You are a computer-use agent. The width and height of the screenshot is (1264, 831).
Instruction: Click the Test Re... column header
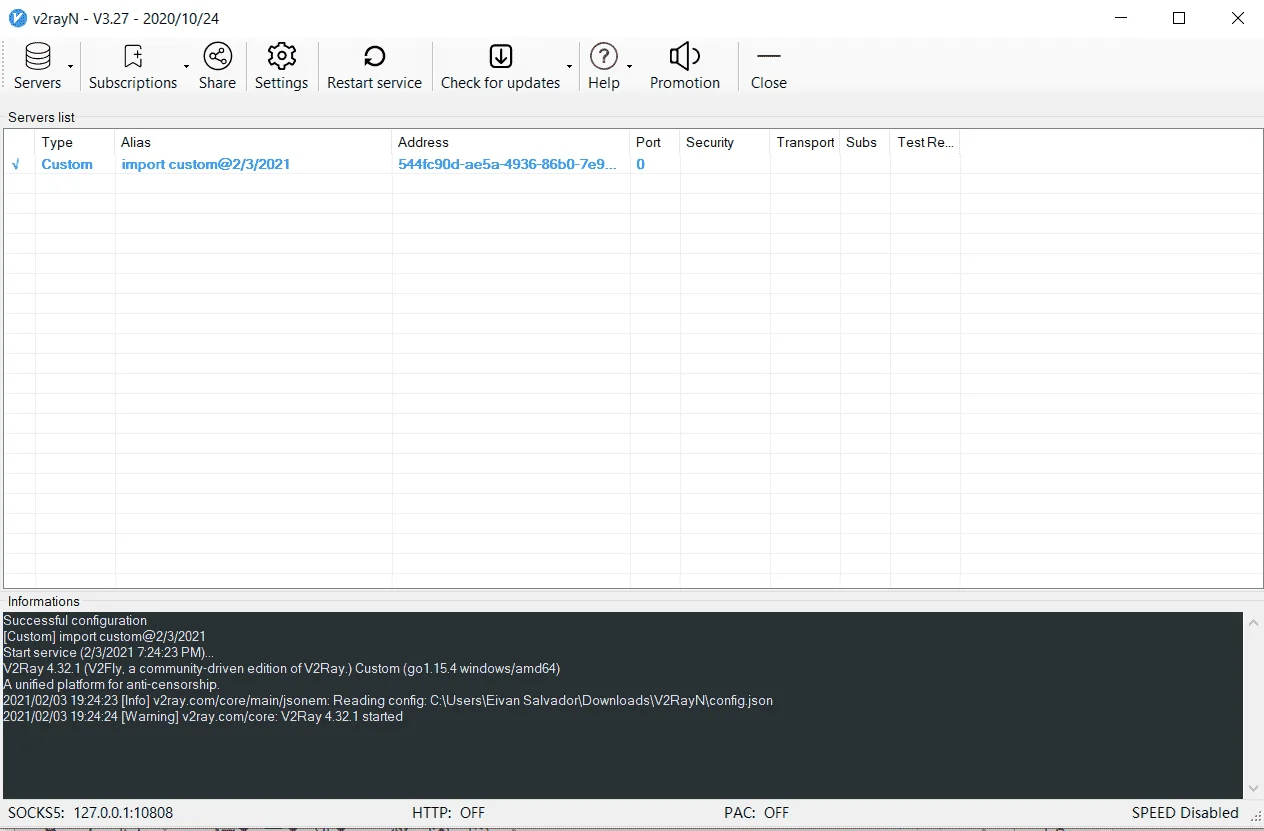(925, 142)
